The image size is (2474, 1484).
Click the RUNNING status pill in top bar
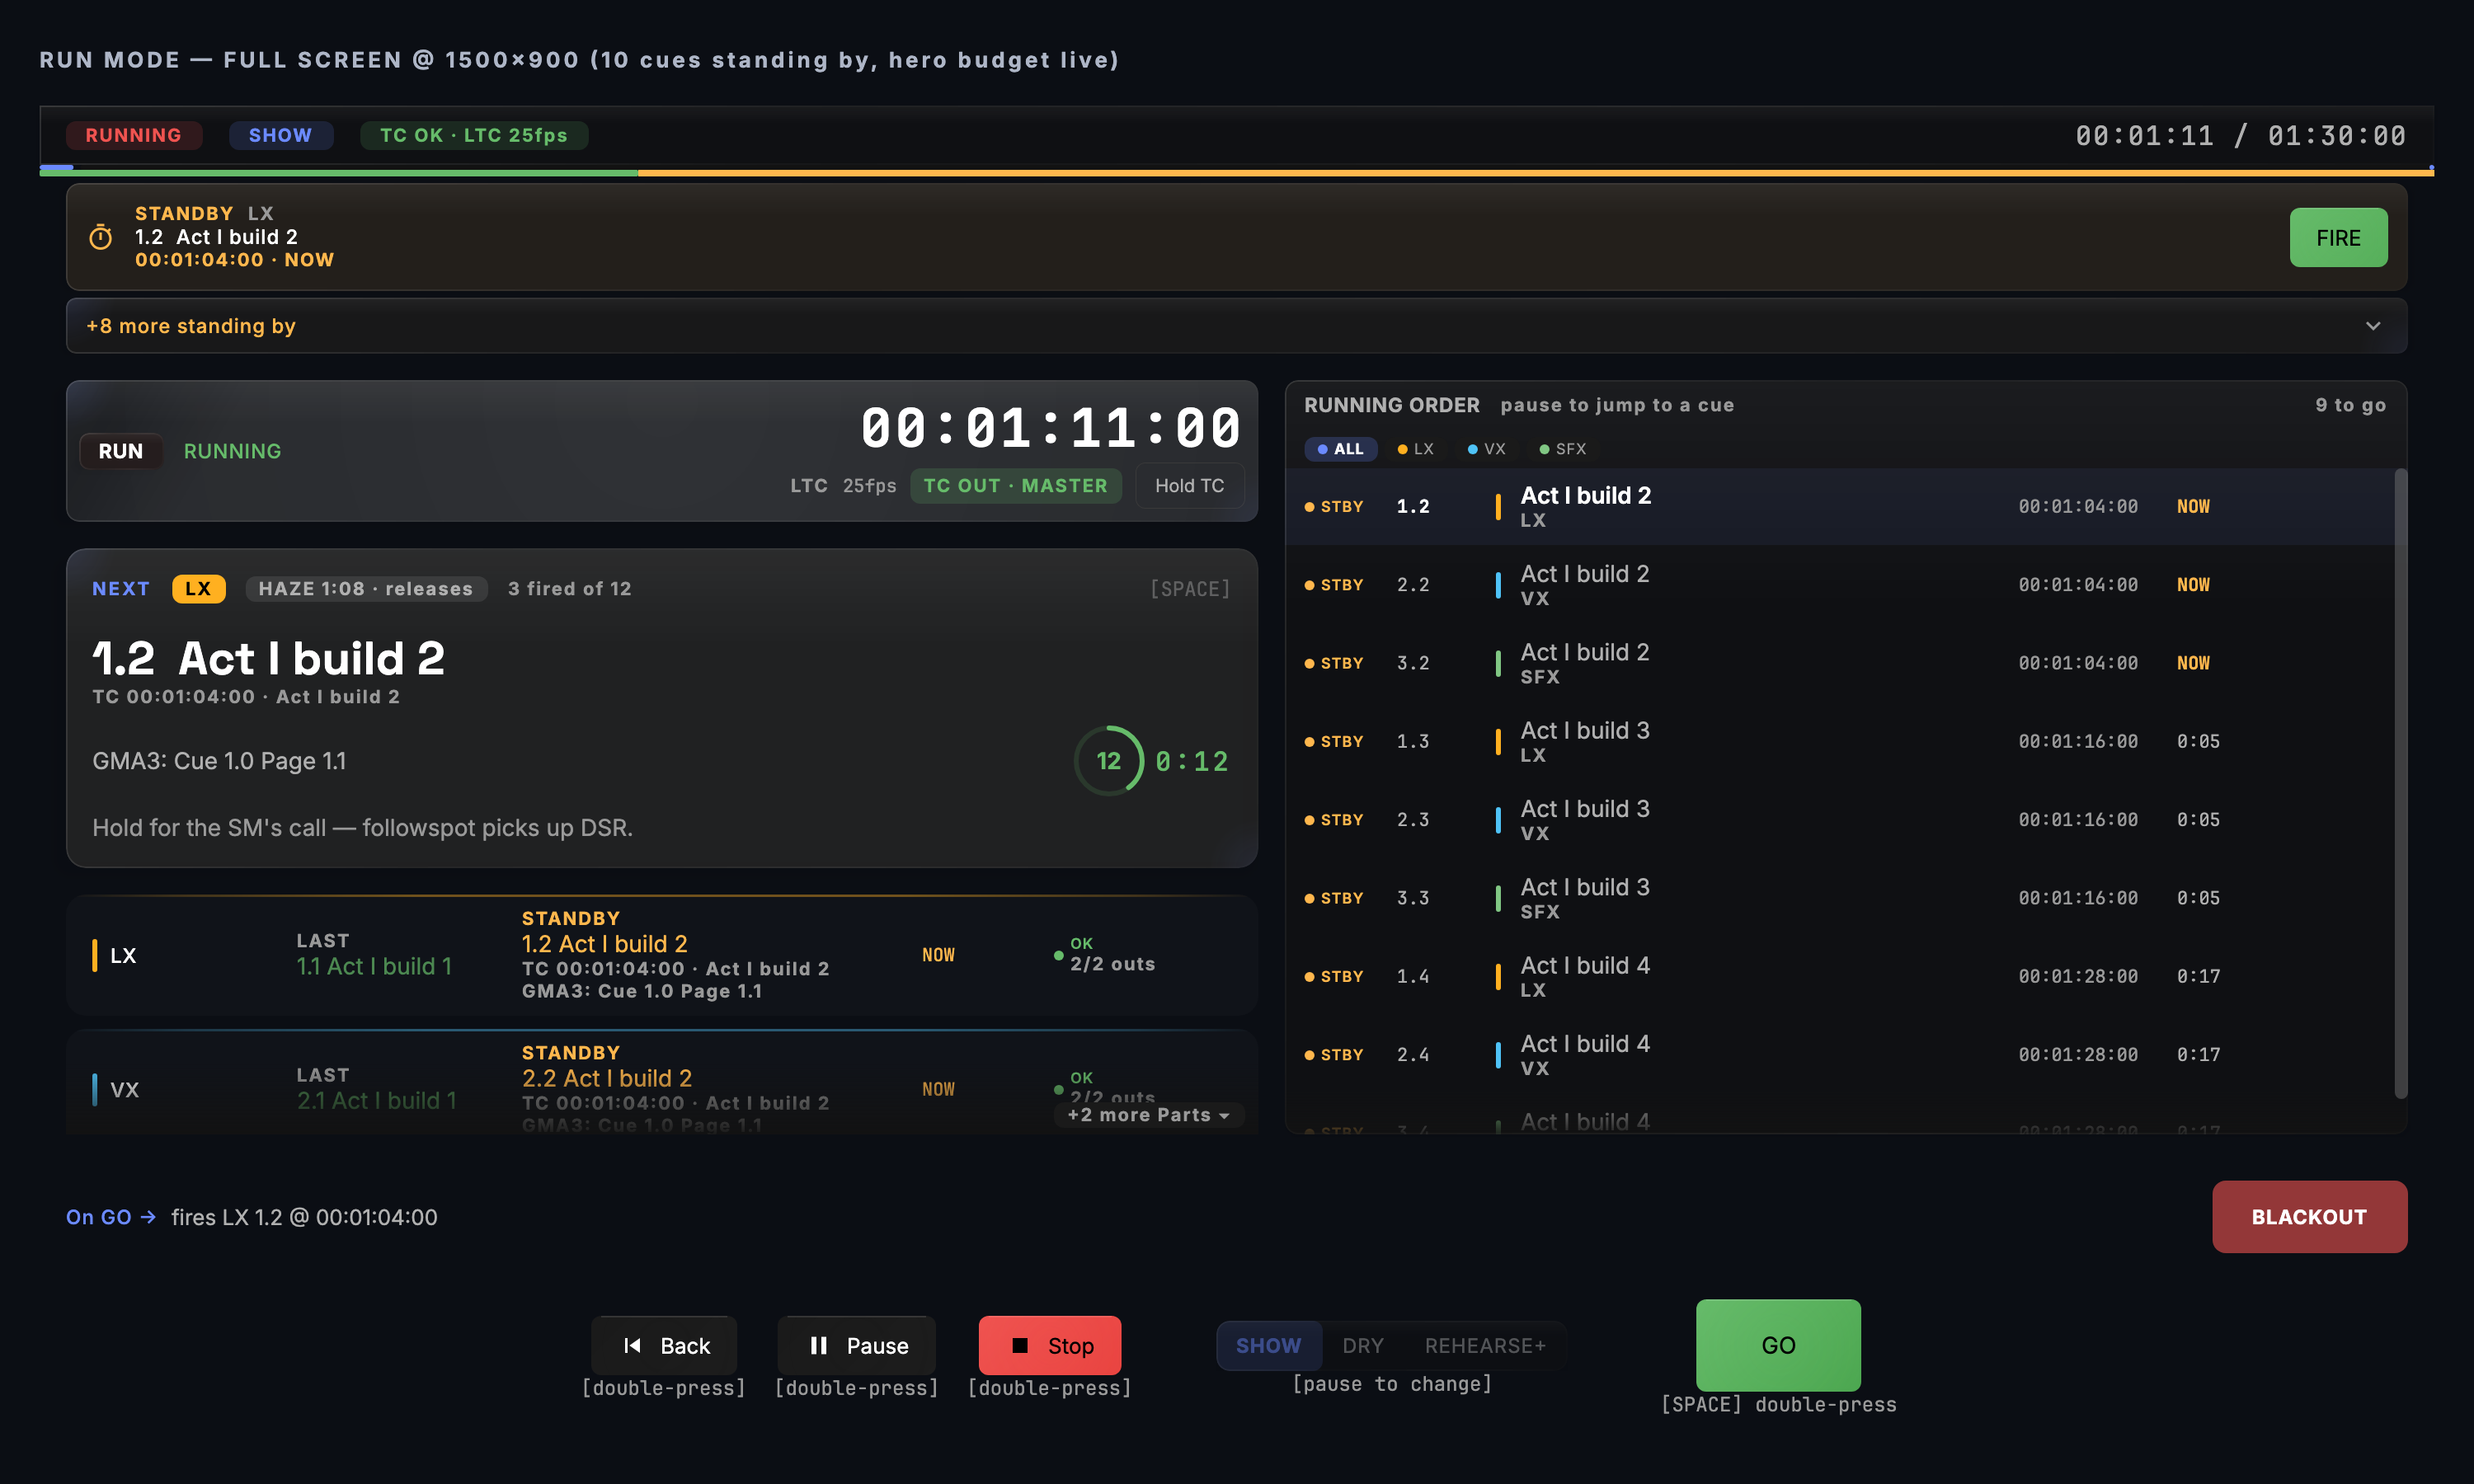[134, 135]
